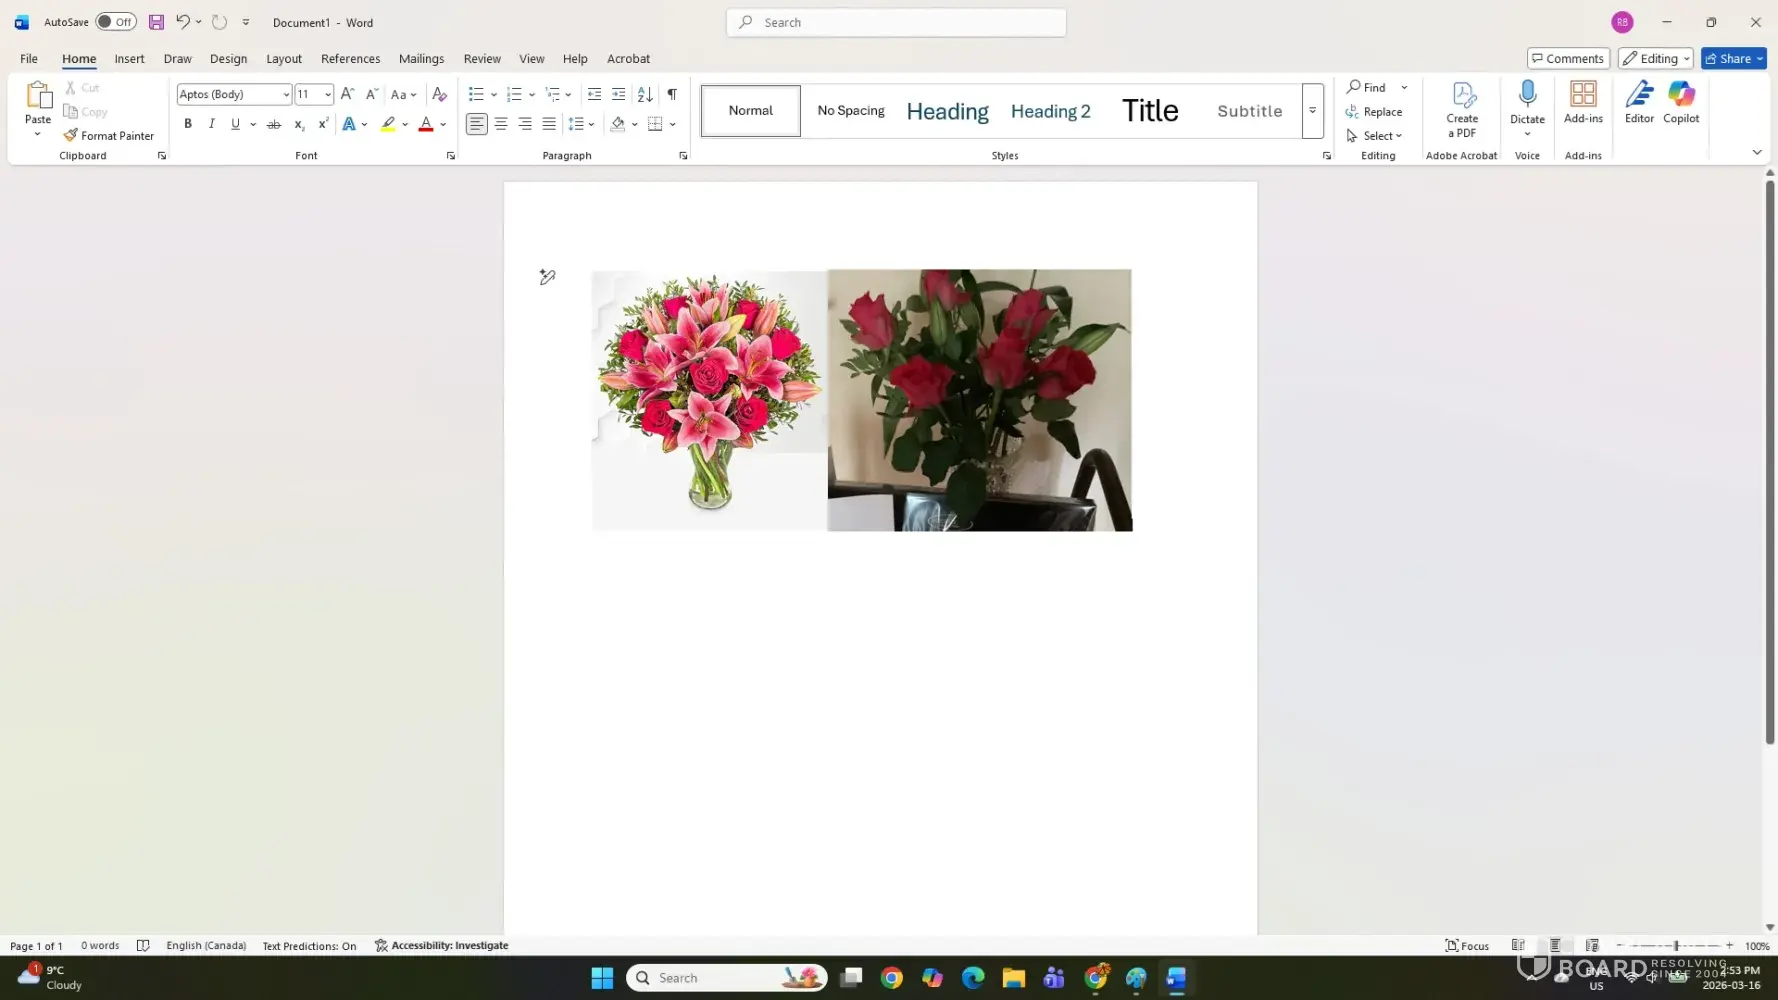Switch to the Layout tab

283,59
